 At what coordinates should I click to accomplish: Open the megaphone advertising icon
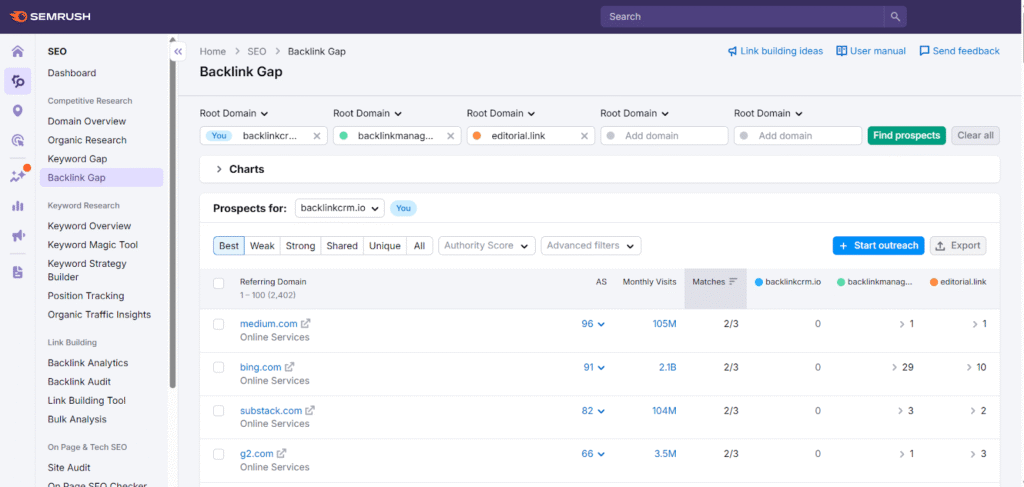tap(17, 236)
